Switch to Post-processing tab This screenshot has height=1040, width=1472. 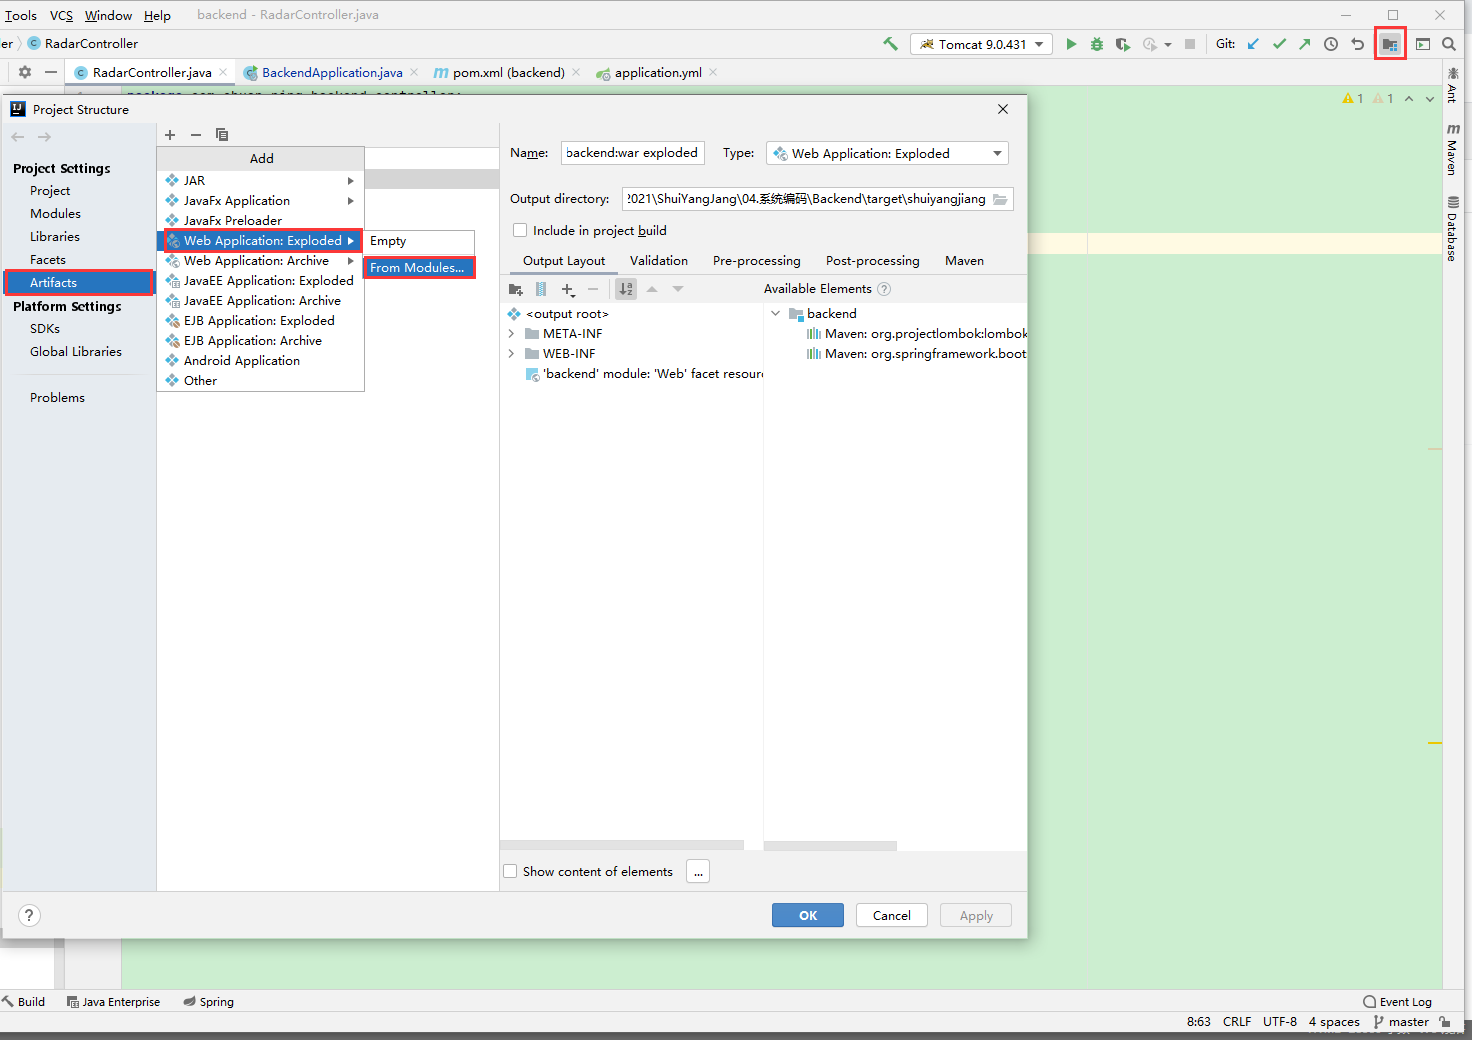tap(873, 261)
